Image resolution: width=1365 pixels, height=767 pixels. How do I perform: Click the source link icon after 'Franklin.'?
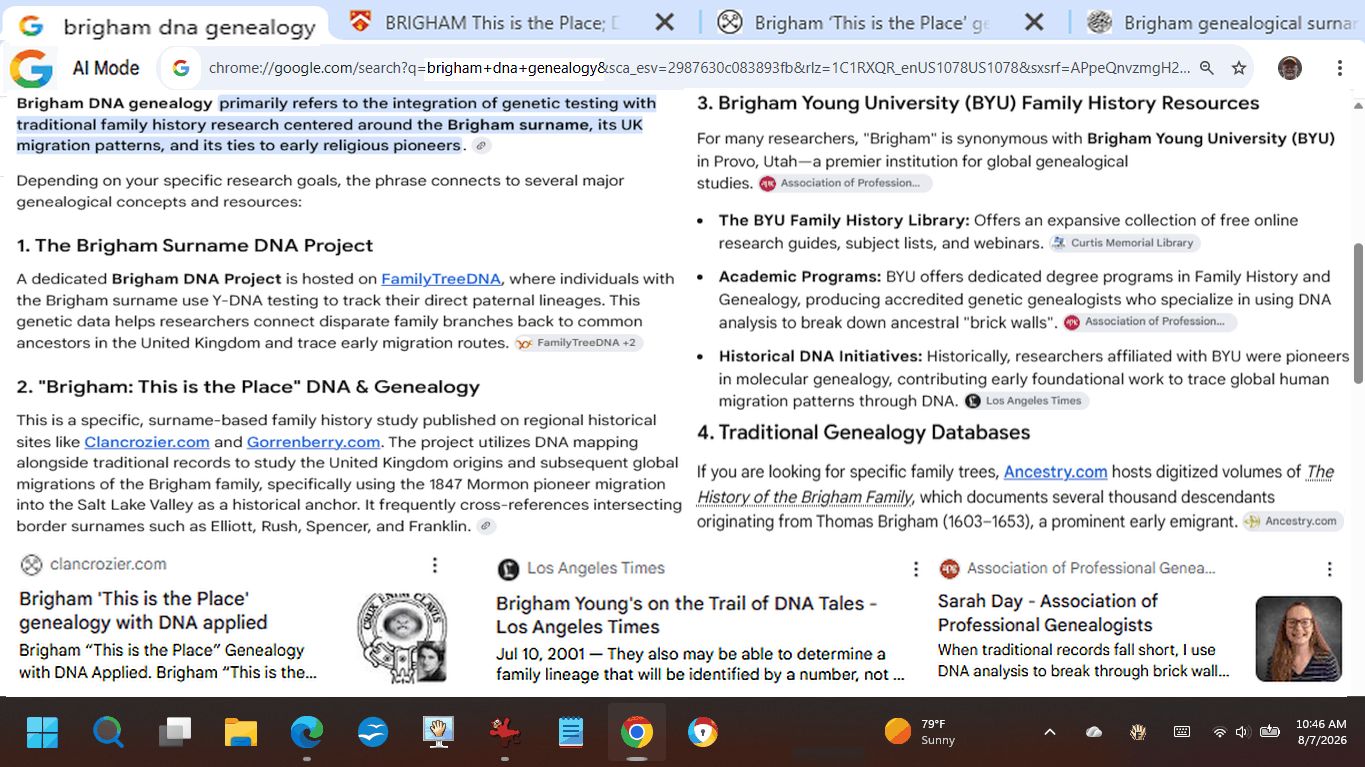485,526
